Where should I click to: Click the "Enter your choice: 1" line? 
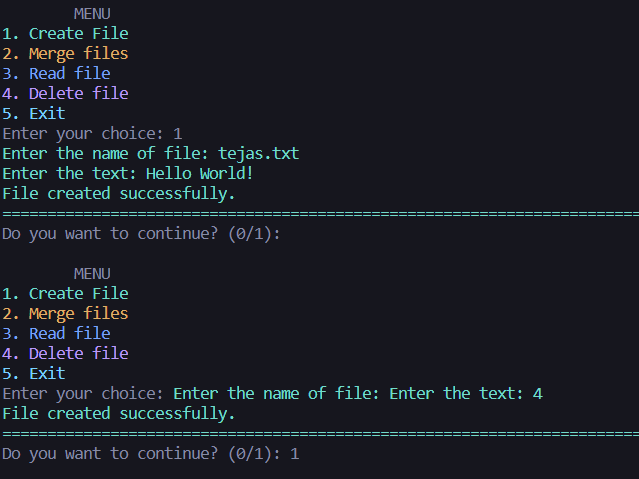(92, 134)
